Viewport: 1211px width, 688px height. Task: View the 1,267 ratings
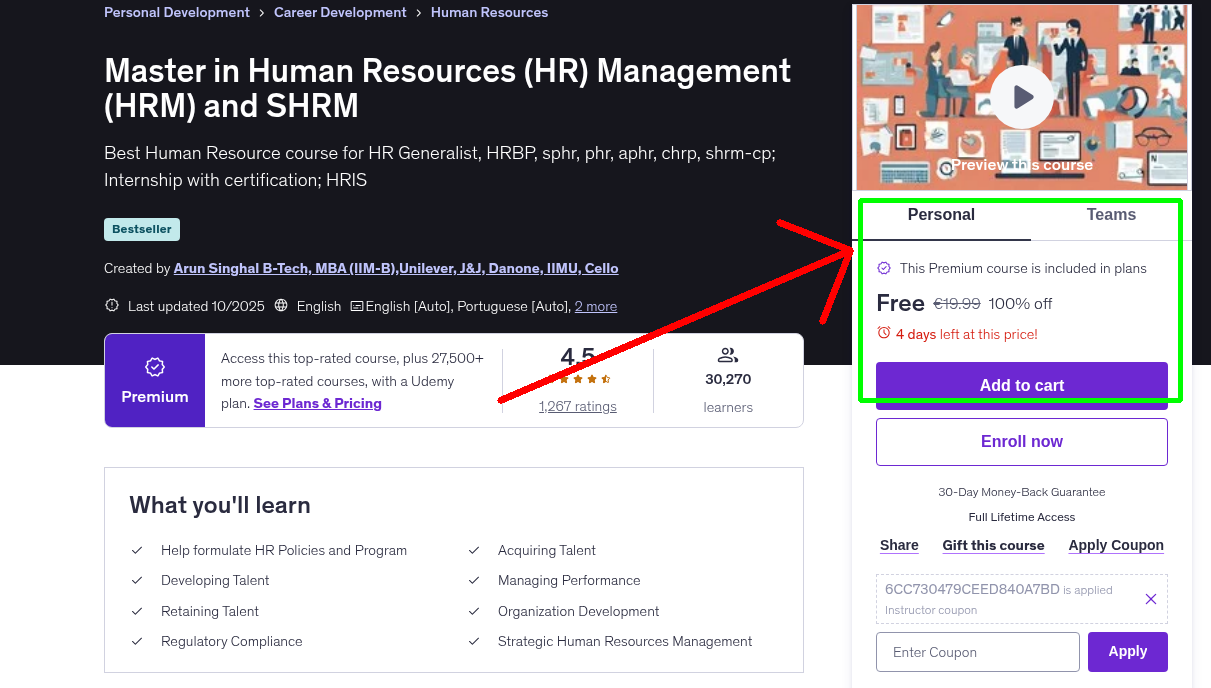[577, 406]
